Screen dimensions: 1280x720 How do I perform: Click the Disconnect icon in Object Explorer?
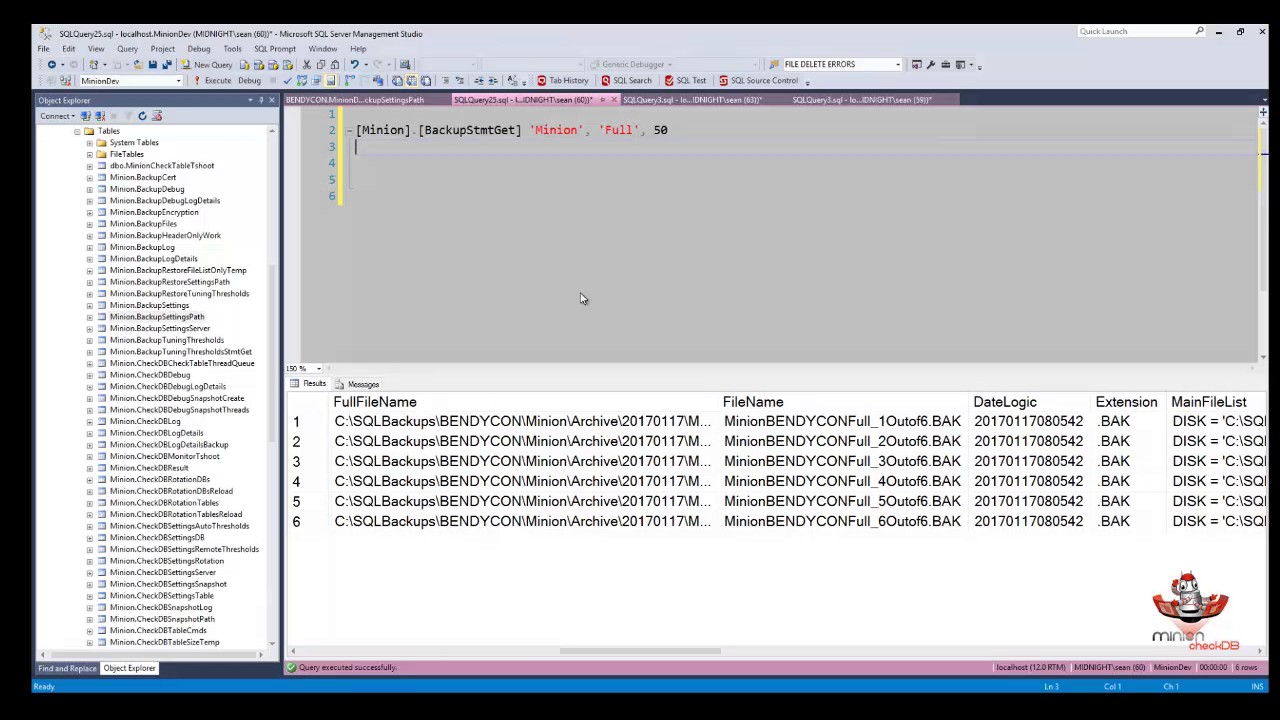pos(98,116)
